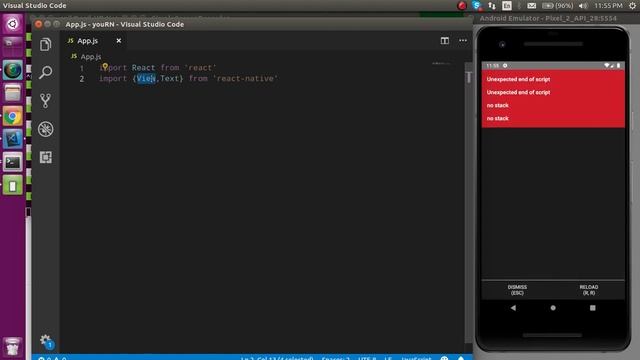Dismiss the red error screen in emulator
This screenshot has width=640, height=360.
(x=517, y=290)
